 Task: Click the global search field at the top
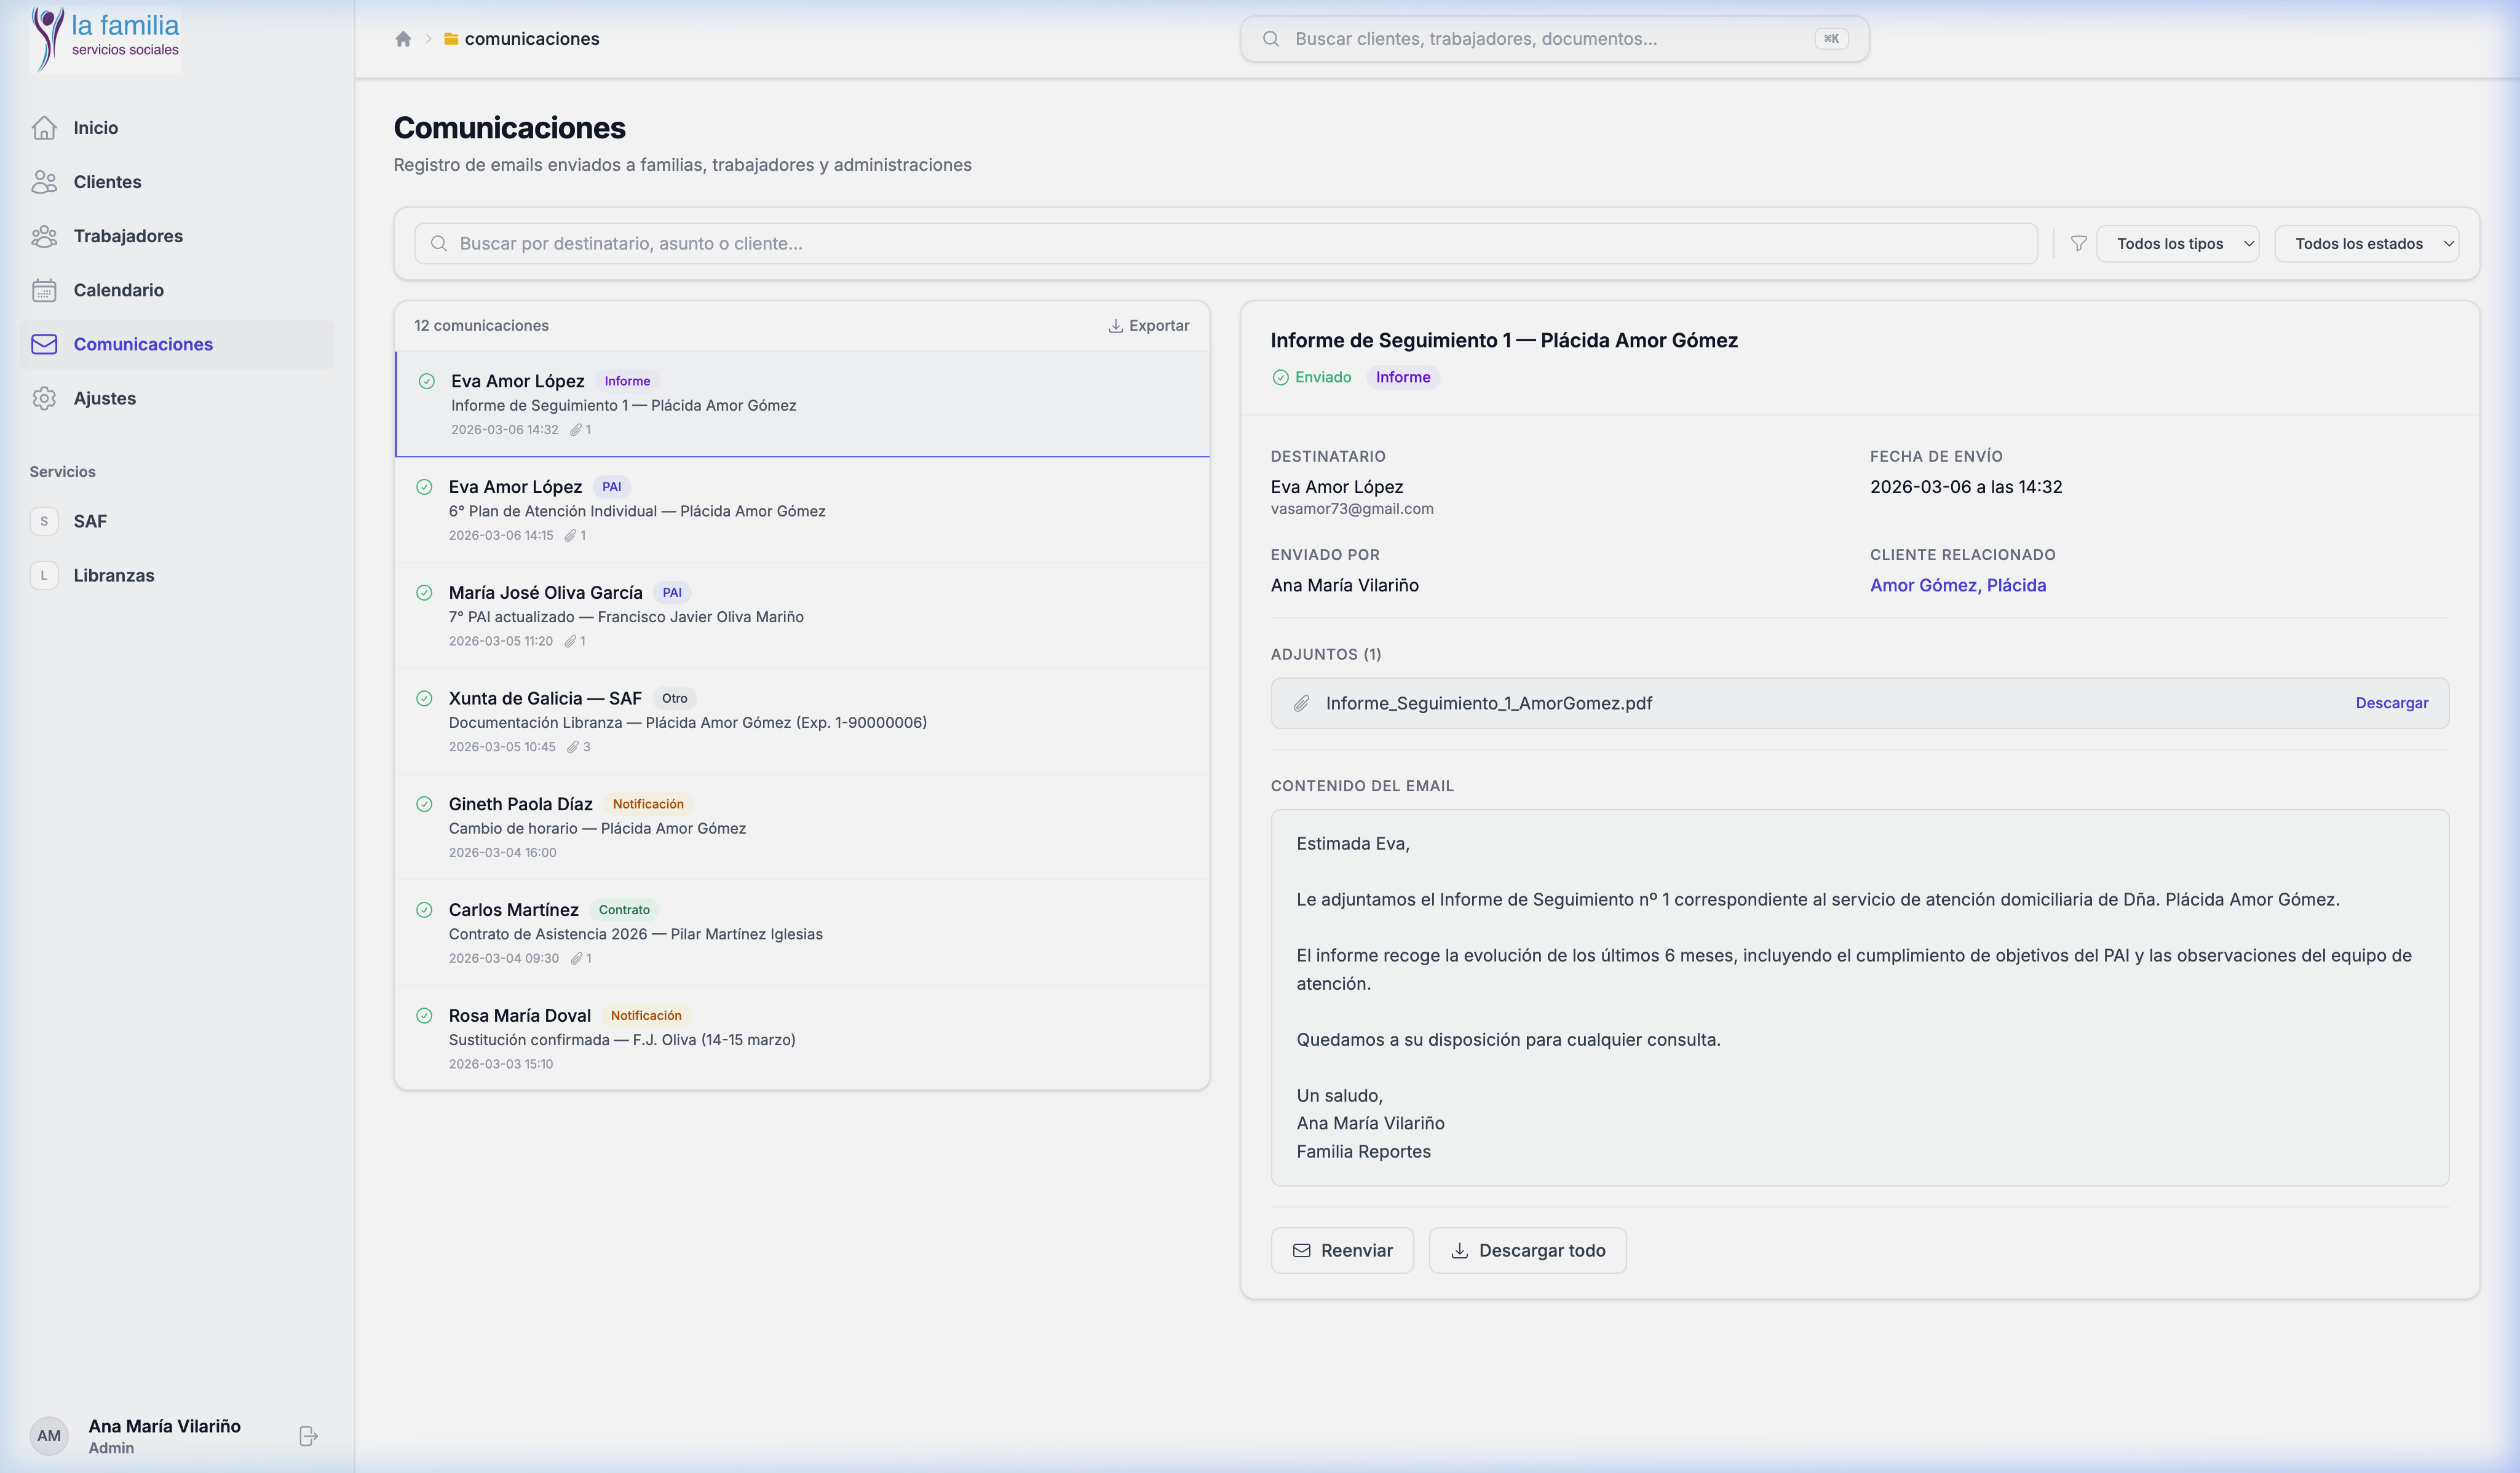click(x=1554, y=39)
